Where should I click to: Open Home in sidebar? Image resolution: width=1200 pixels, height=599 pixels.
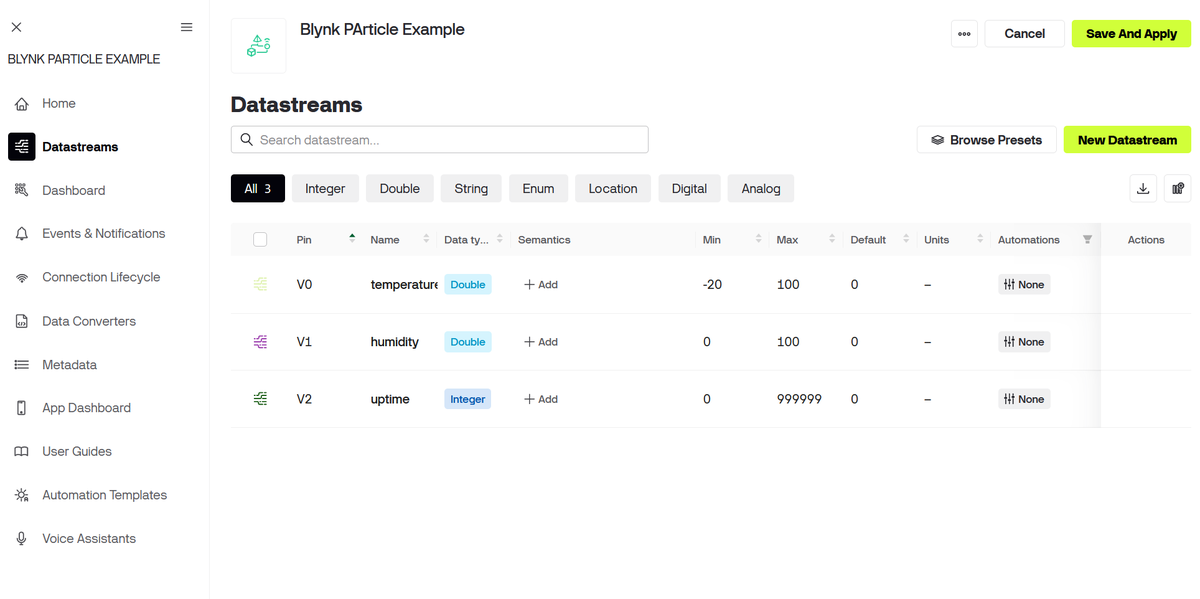tap(59, 104)
